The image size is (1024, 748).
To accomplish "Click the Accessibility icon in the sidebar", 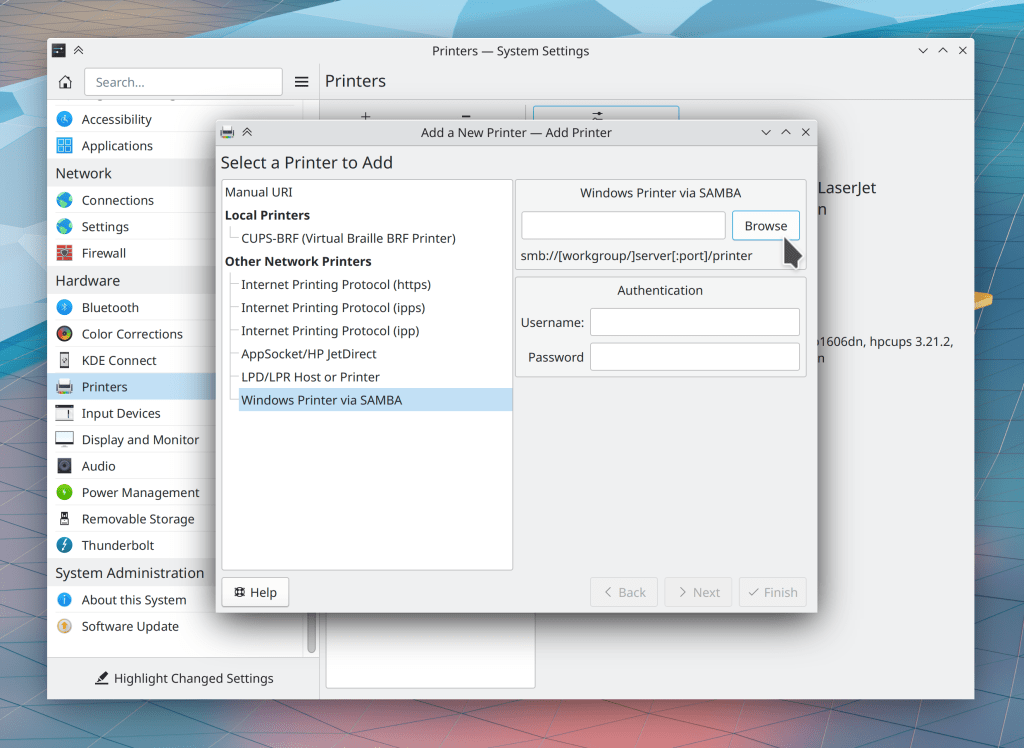I will point(65,119).
